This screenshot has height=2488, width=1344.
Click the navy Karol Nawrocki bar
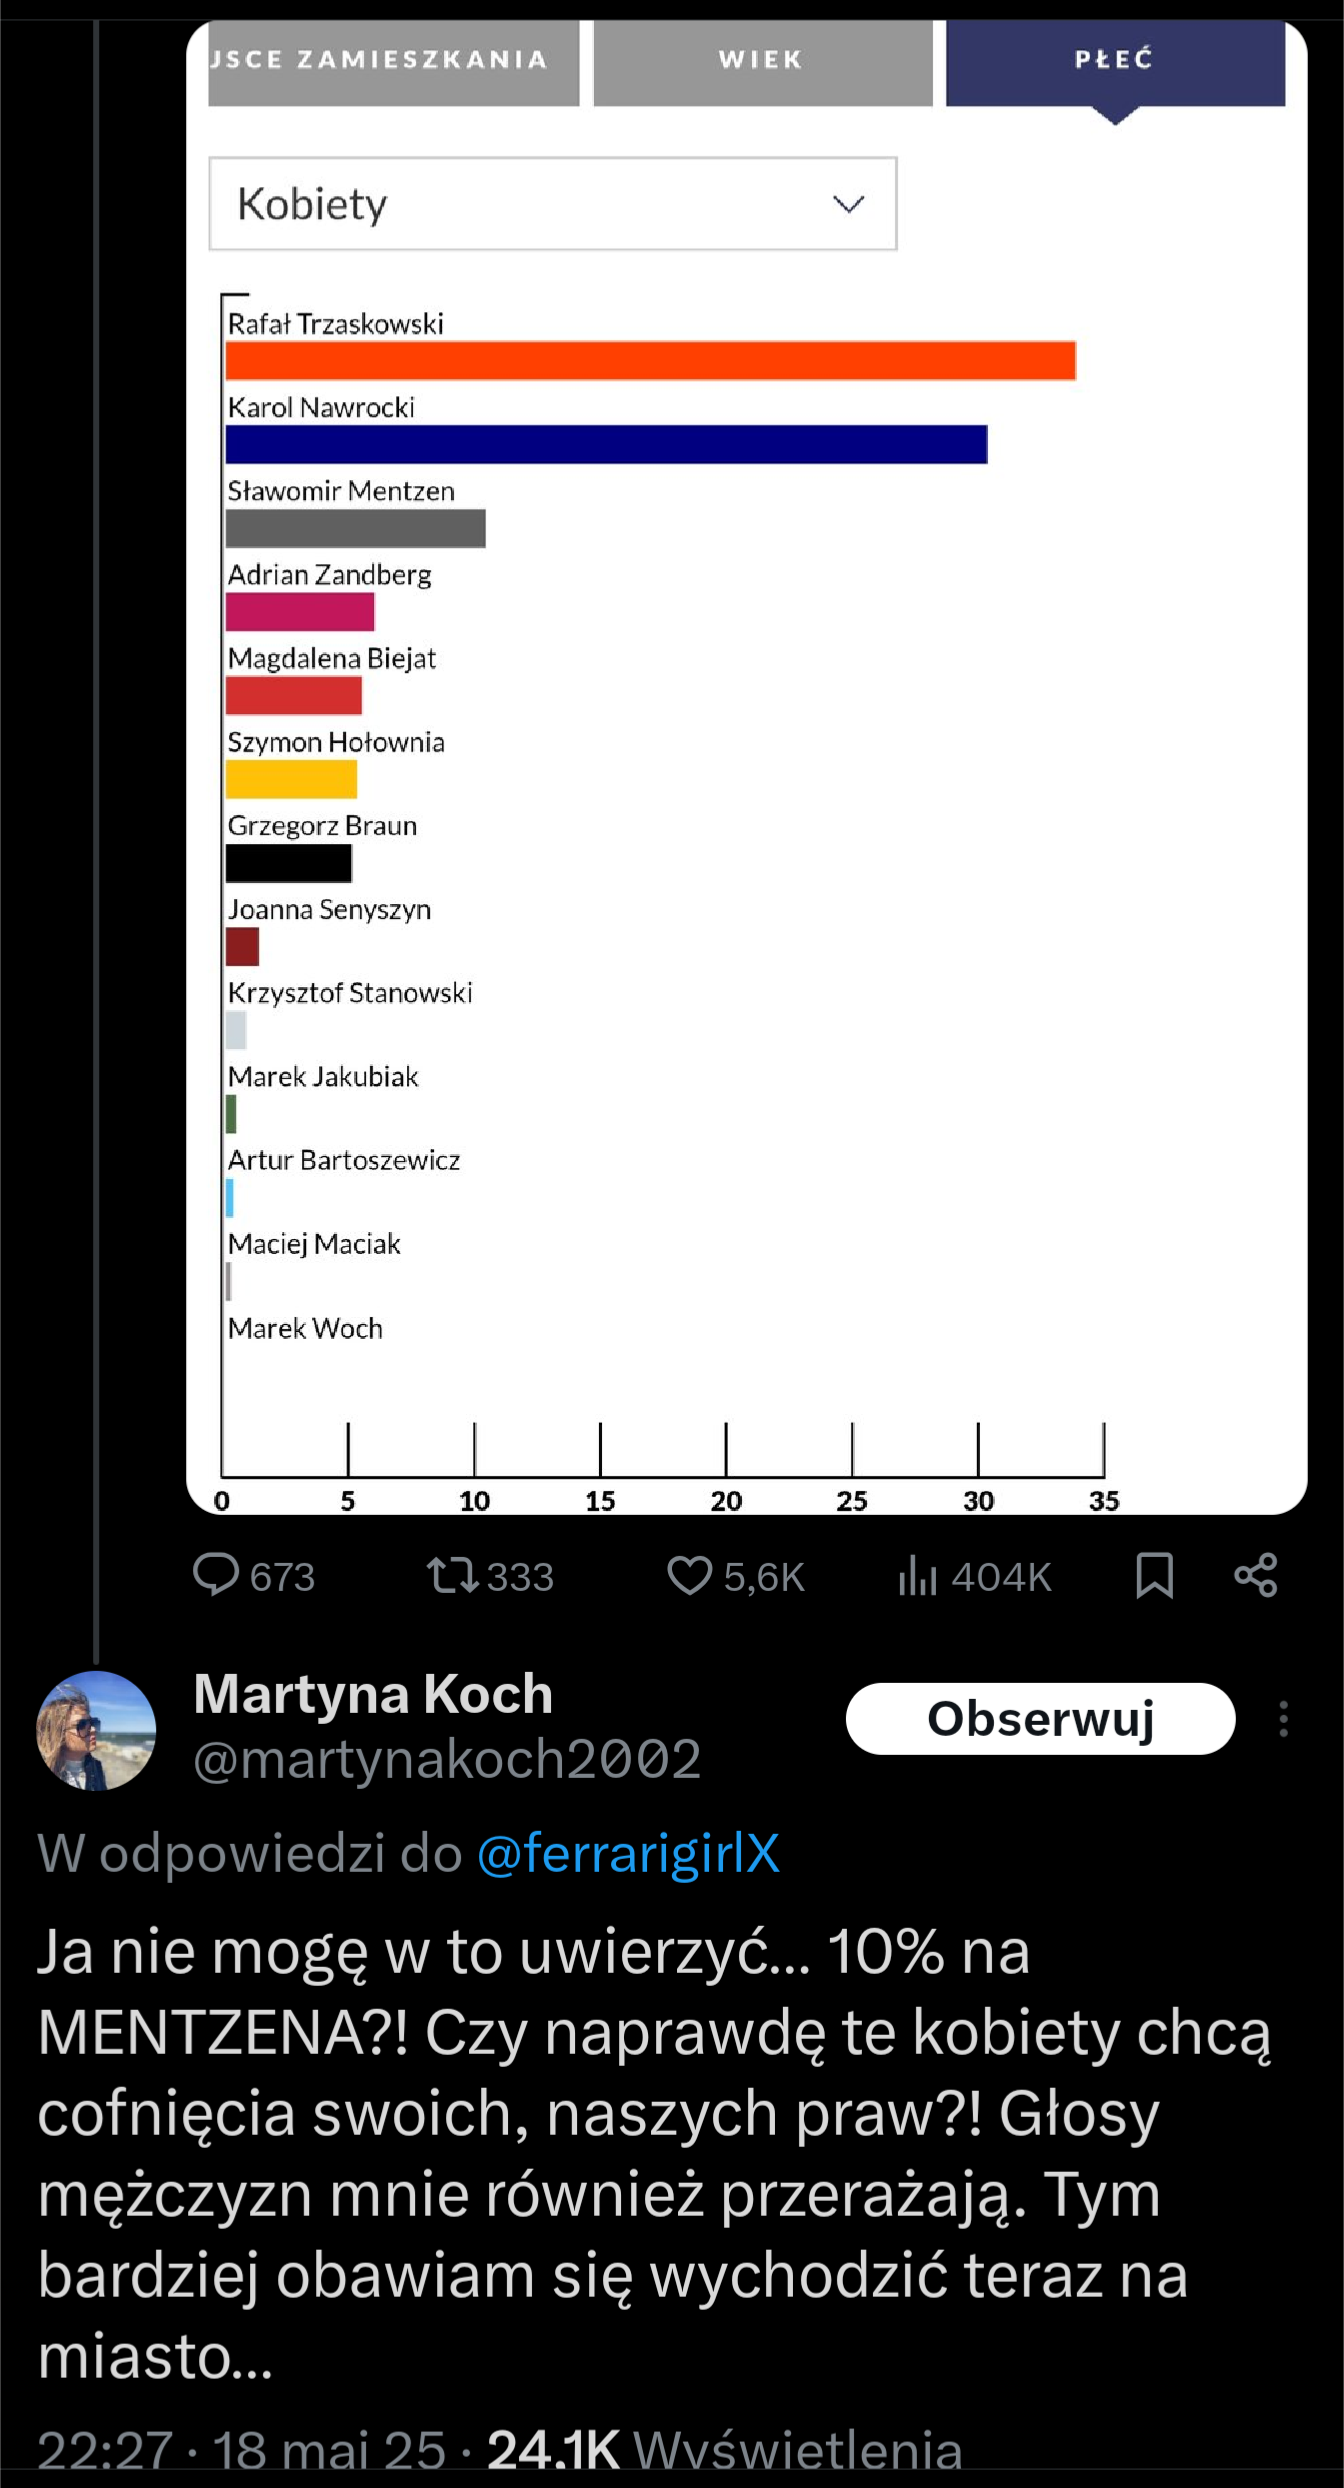606,445
